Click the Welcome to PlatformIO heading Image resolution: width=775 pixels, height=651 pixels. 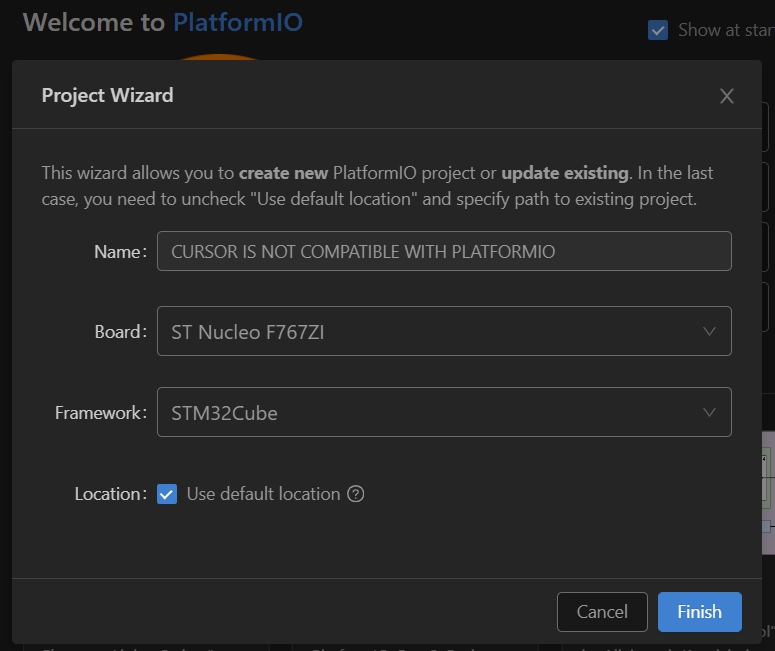click(163, 22)
